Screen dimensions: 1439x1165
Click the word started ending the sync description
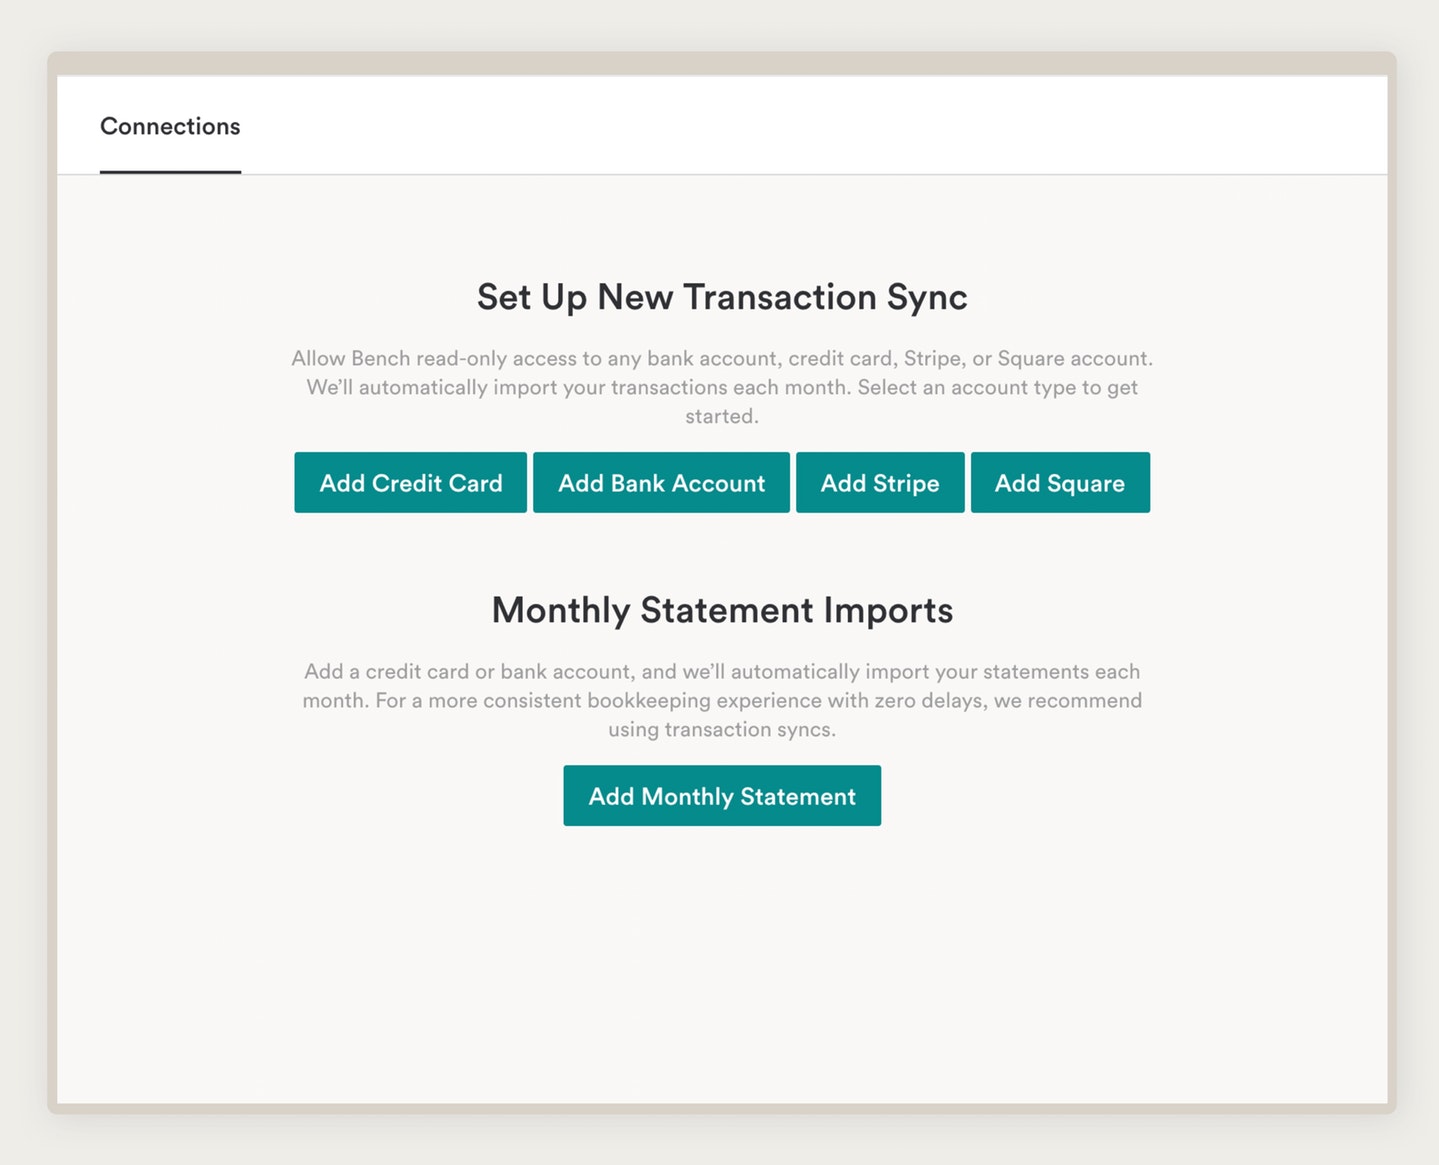coord(720,416)
